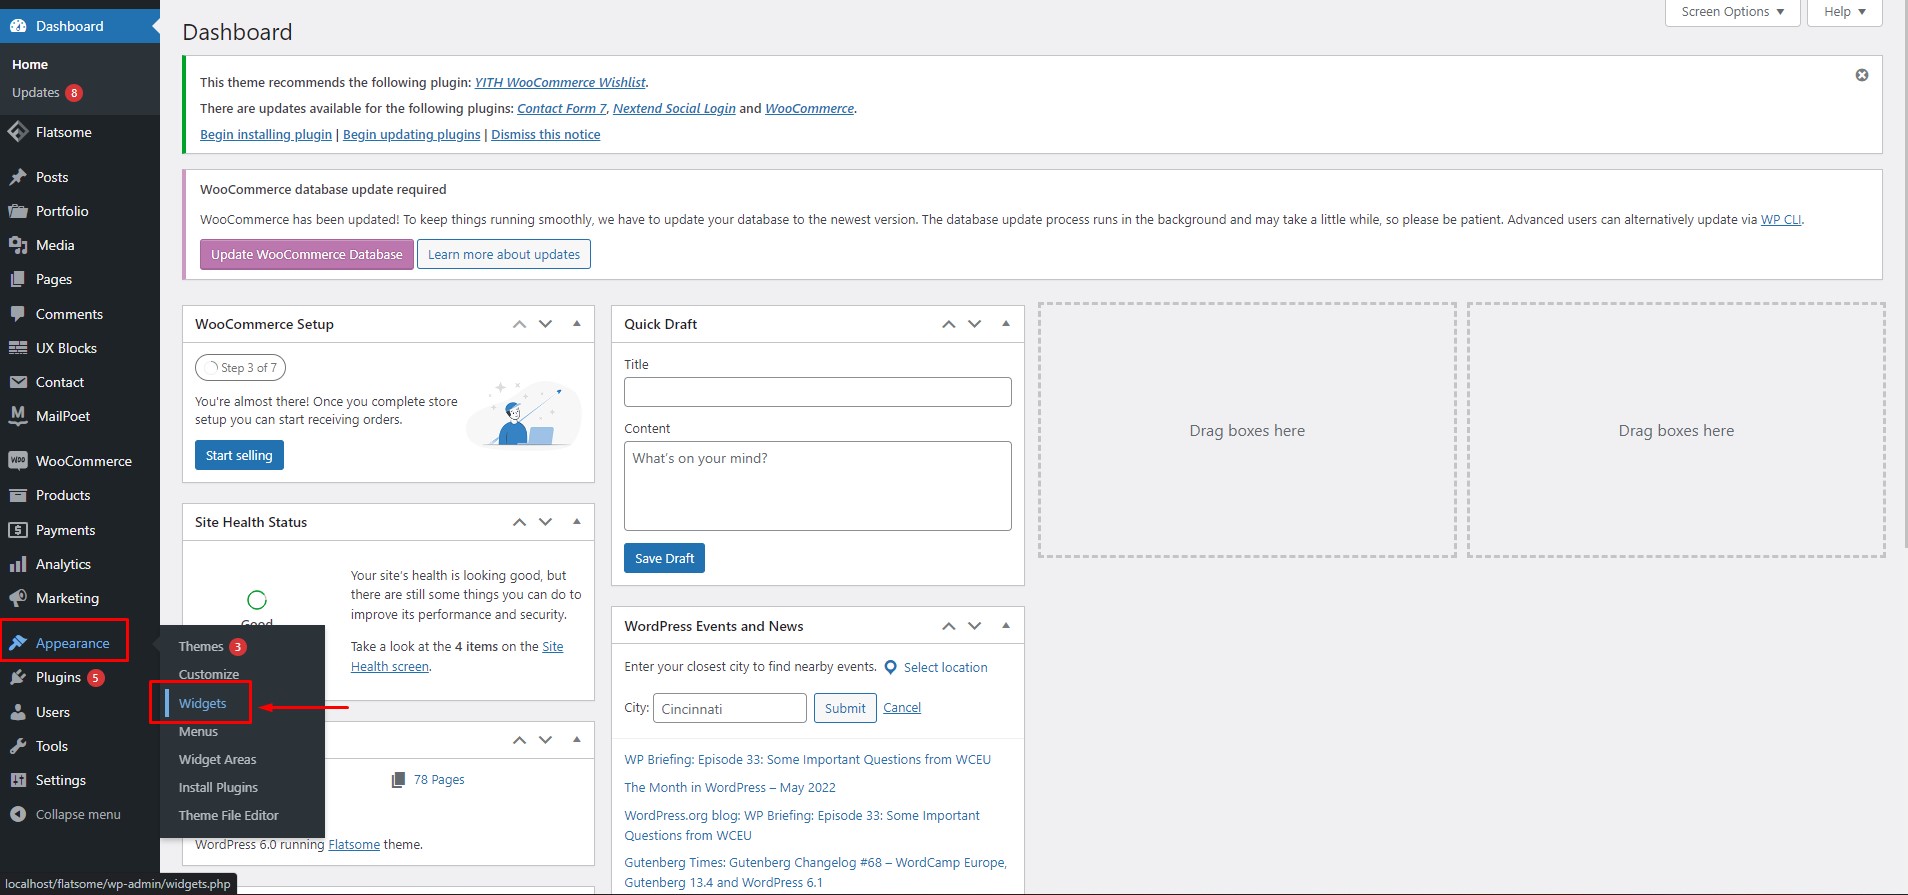The image size is (1908, 895).
Task: Click the Pages icon in sidebar
Action: click(18, 279)
